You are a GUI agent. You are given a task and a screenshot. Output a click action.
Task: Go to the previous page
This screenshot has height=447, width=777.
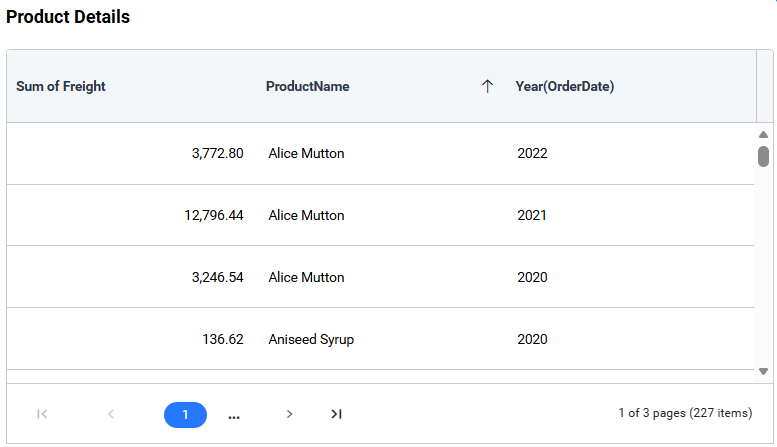tap(111, 414)
